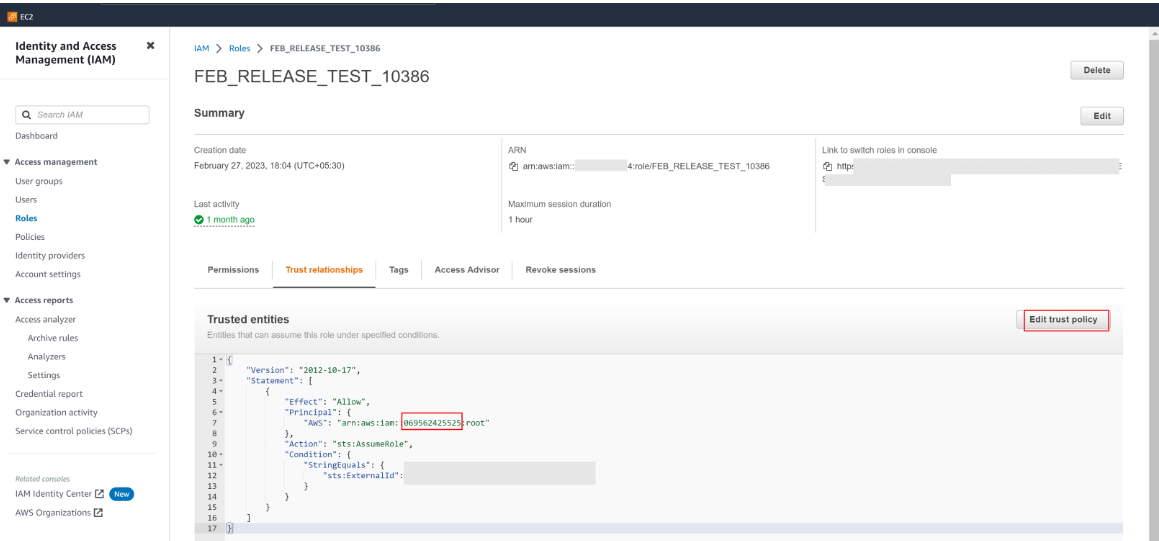Click the Edit trust policy button
The height and width of the screenshot is (541, 1159).
pos(1063,320)
